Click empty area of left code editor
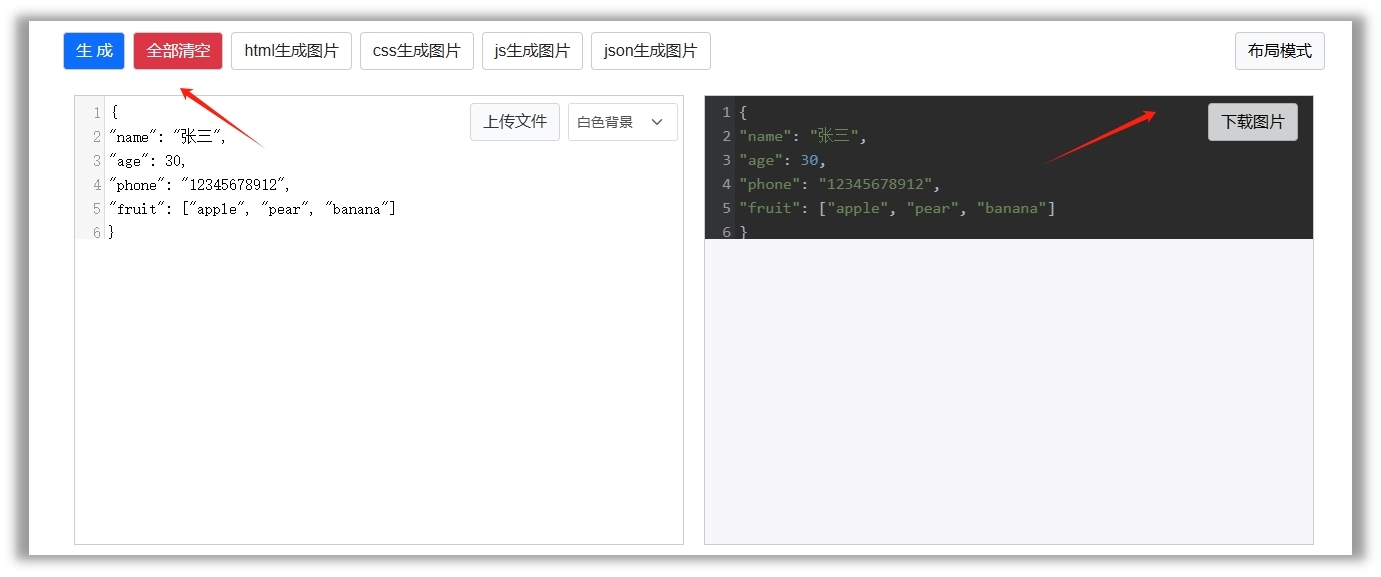The height and width of the screenshot is (577, 1381). tap(380, 390)
